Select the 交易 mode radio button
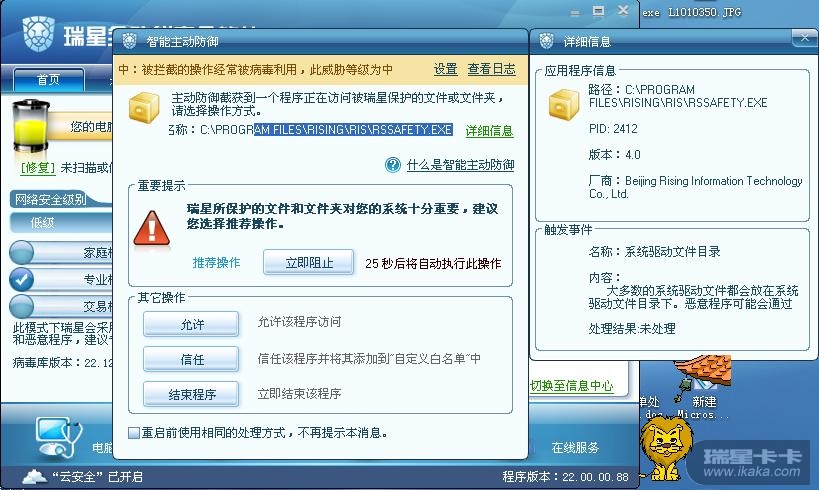Screen dimensions: 819x490 click(21, 306)
